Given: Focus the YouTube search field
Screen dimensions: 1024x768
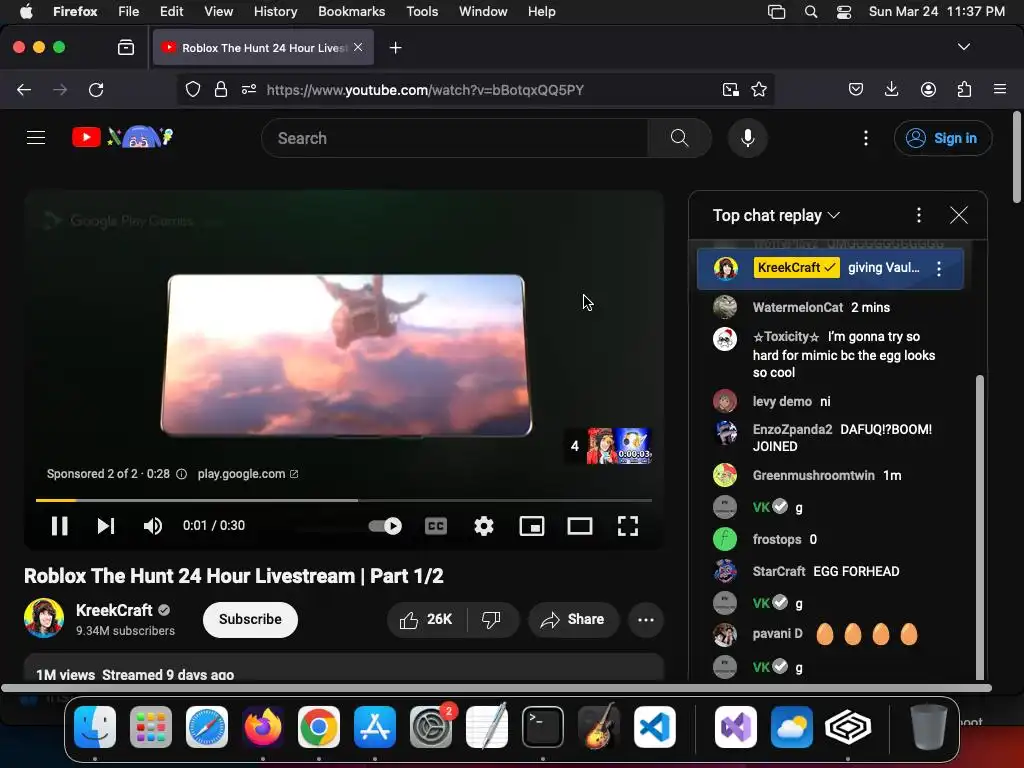Looking at the screenshot, I should (455, 138).
